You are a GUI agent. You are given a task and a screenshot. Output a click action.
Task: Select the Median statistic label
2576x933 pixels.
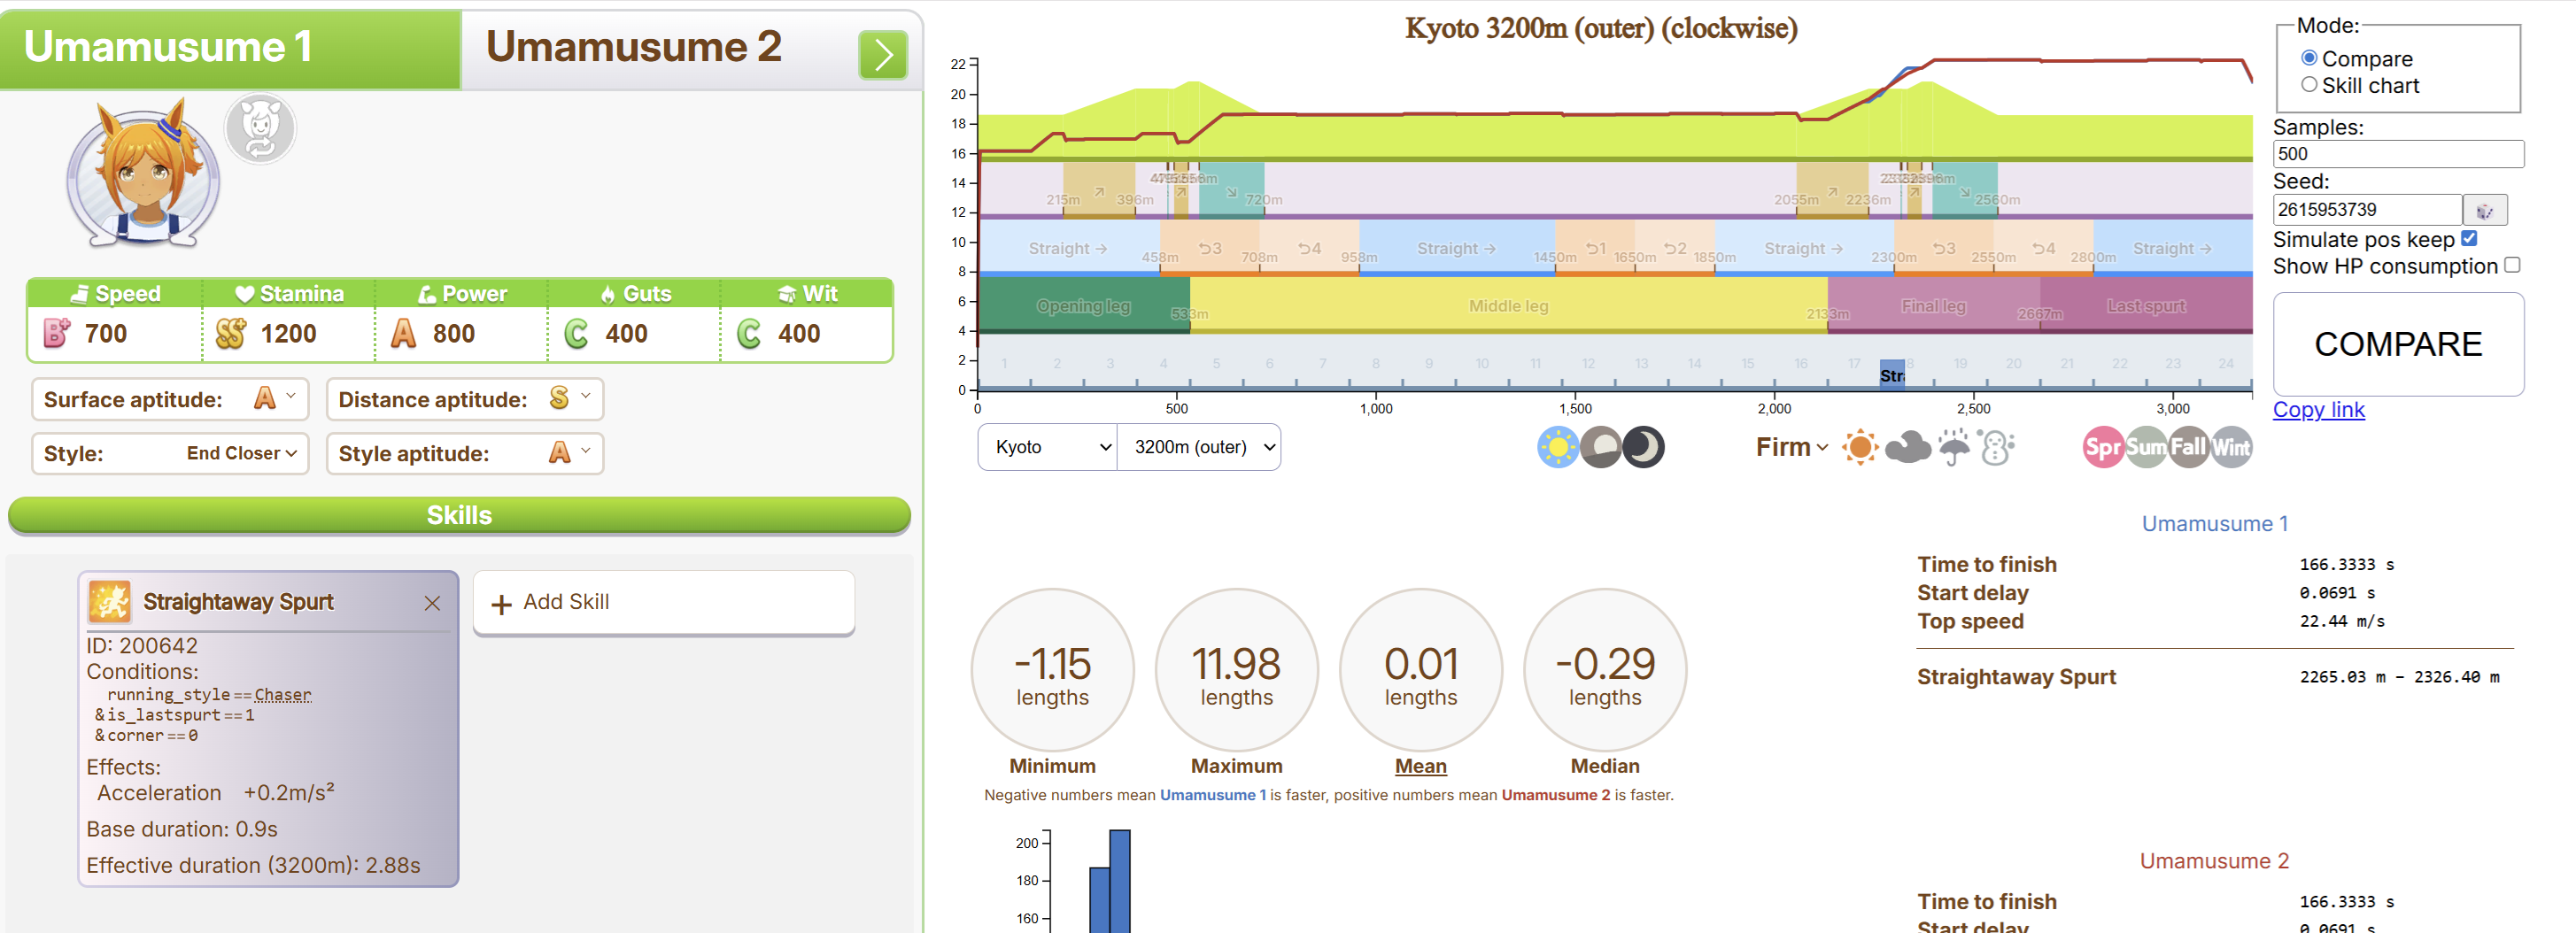pyautogui.click(x=1604, y=766)
